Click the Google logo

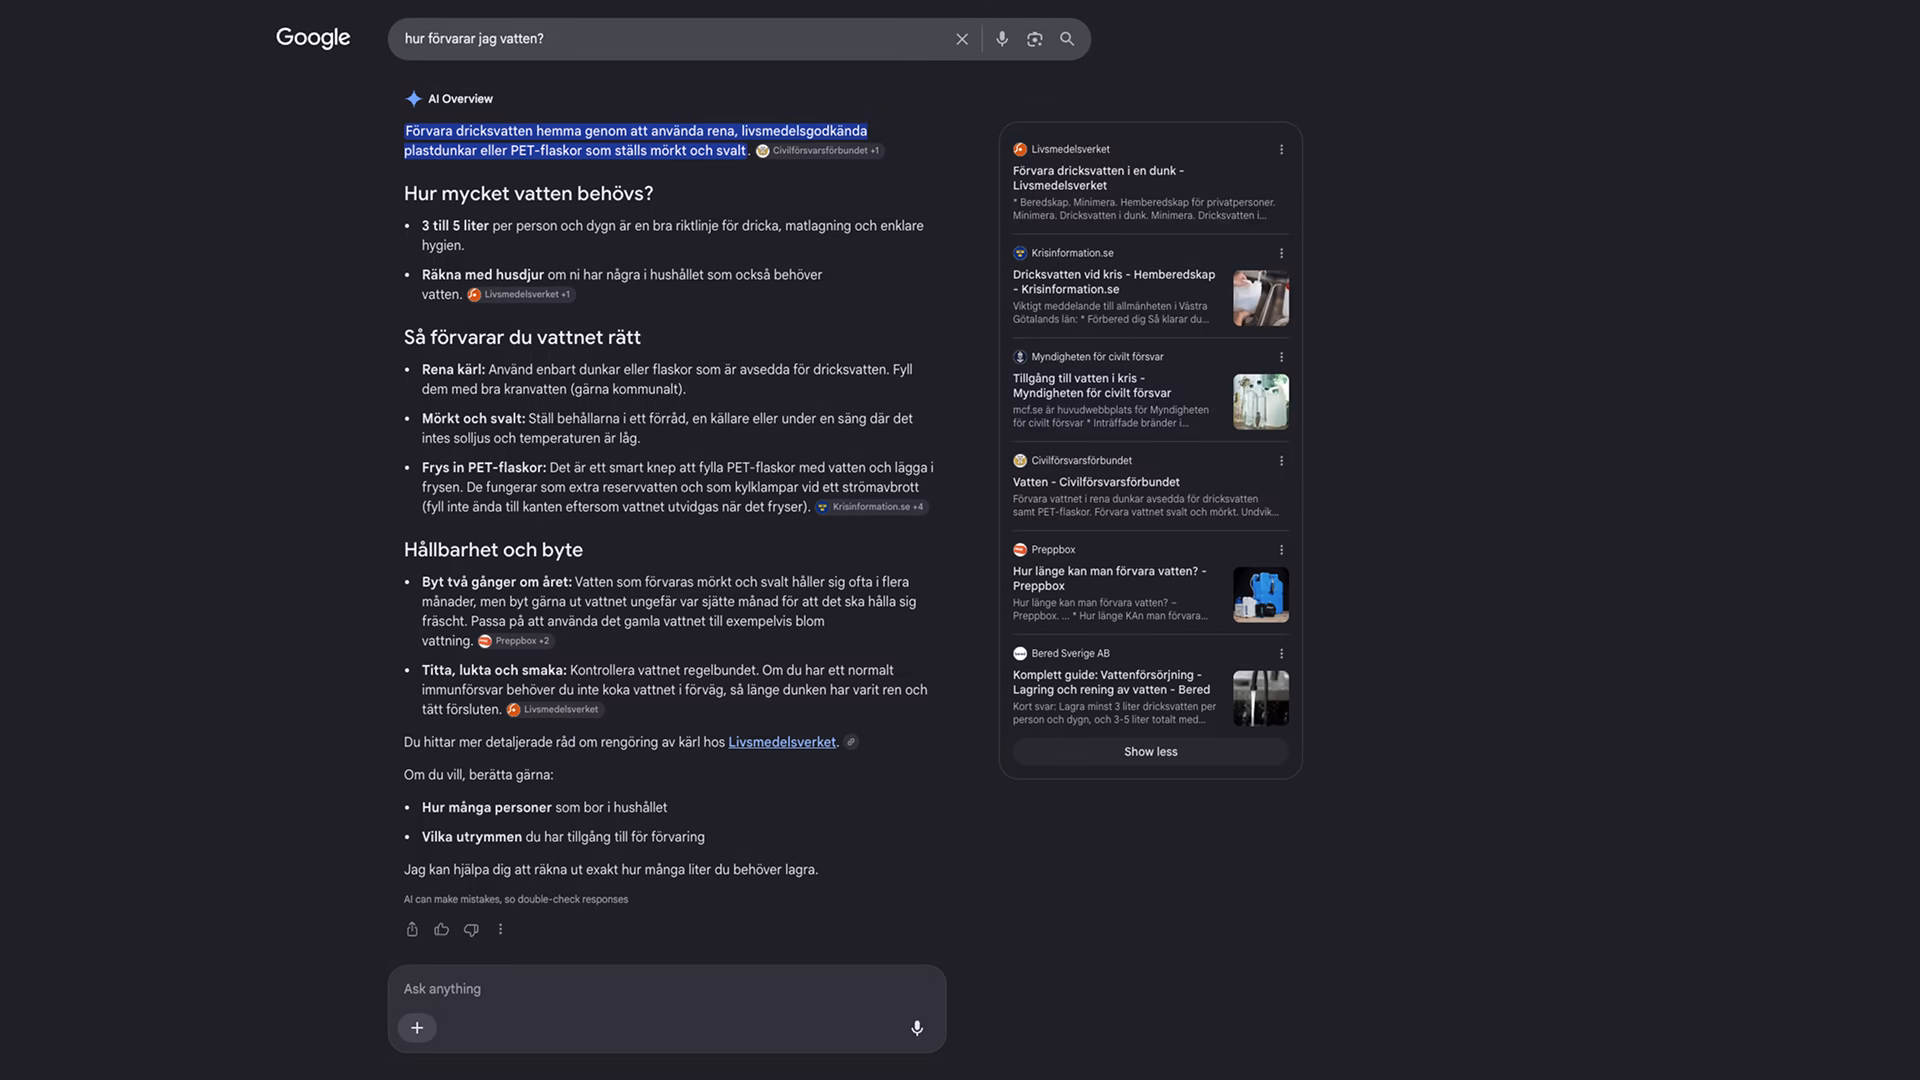[x=313, y=38]
